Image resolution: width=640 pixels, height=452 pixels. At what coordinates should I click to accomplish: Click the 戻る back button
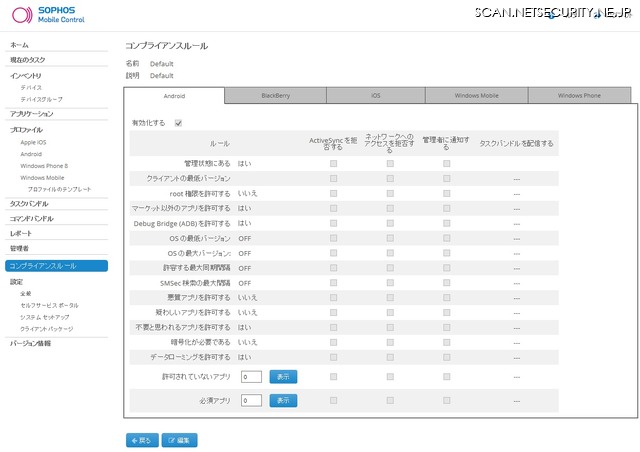pyautogui.click(x=141, y=440)
